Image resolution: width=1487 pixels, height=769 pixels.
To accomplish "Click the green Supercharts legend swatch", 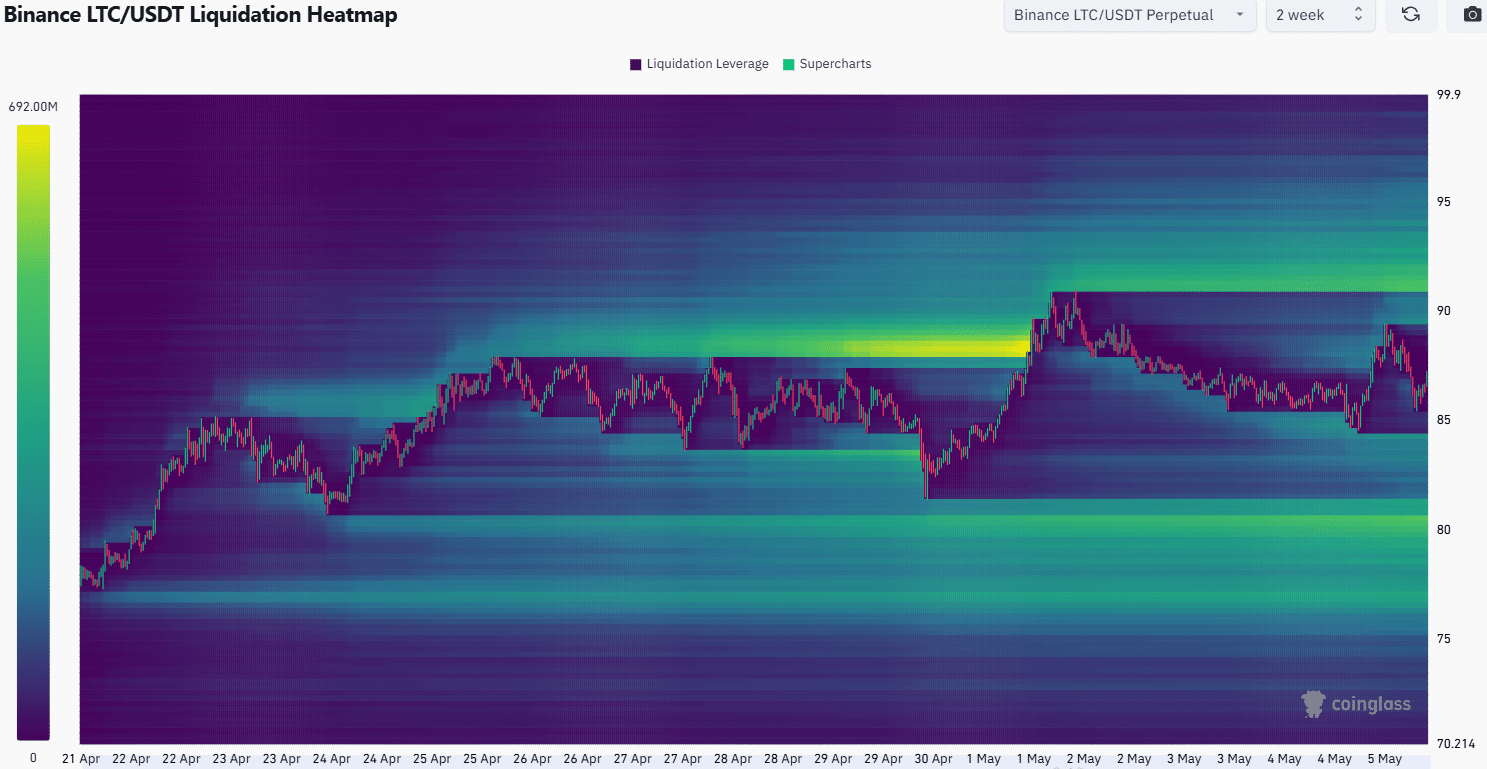I will [788, 64].
